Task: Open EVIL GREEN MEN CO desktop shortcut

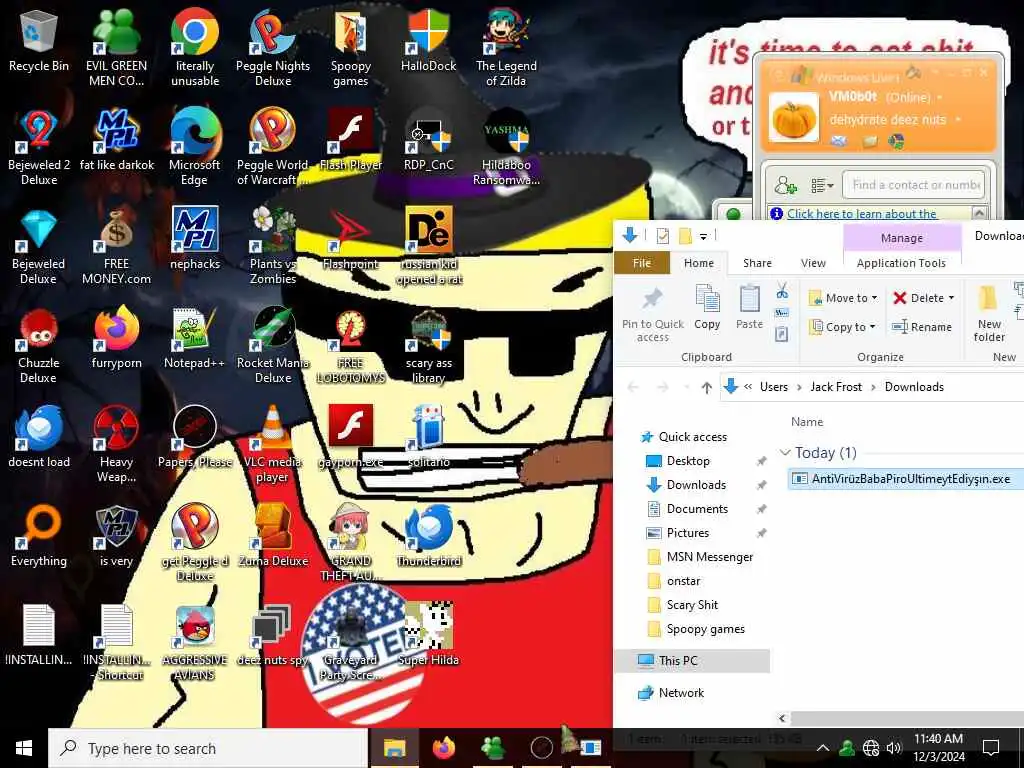Action: click(116, 49)
